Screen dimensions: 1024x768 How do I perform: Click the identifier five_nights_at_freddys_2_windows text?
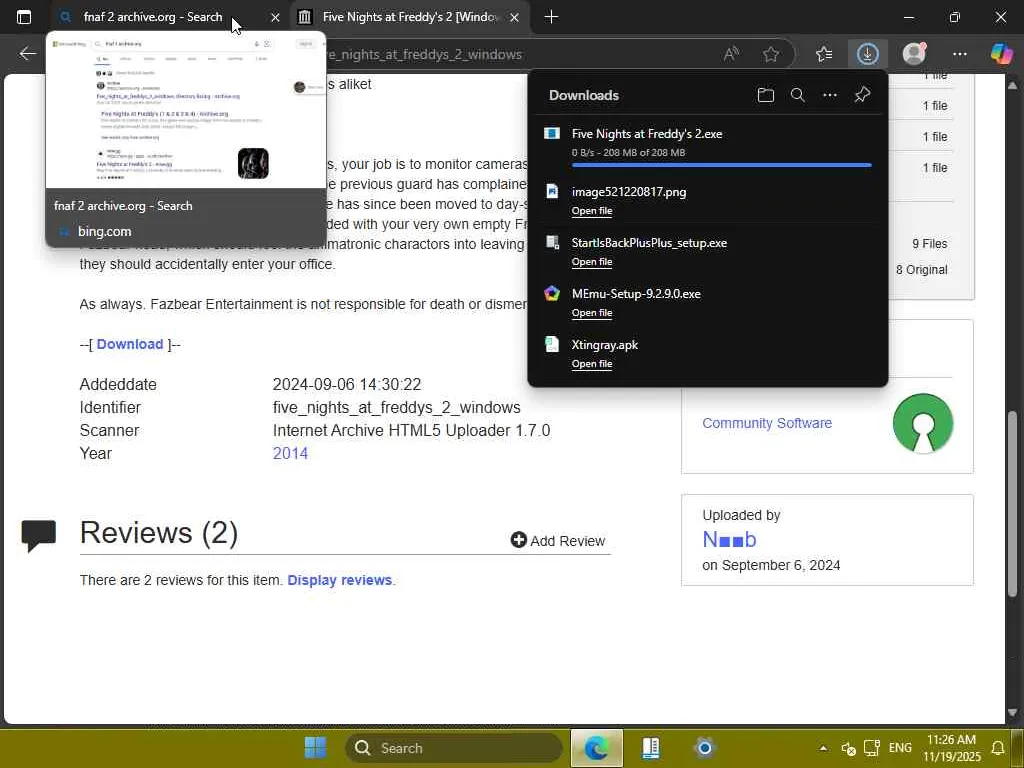click(396, 408)
